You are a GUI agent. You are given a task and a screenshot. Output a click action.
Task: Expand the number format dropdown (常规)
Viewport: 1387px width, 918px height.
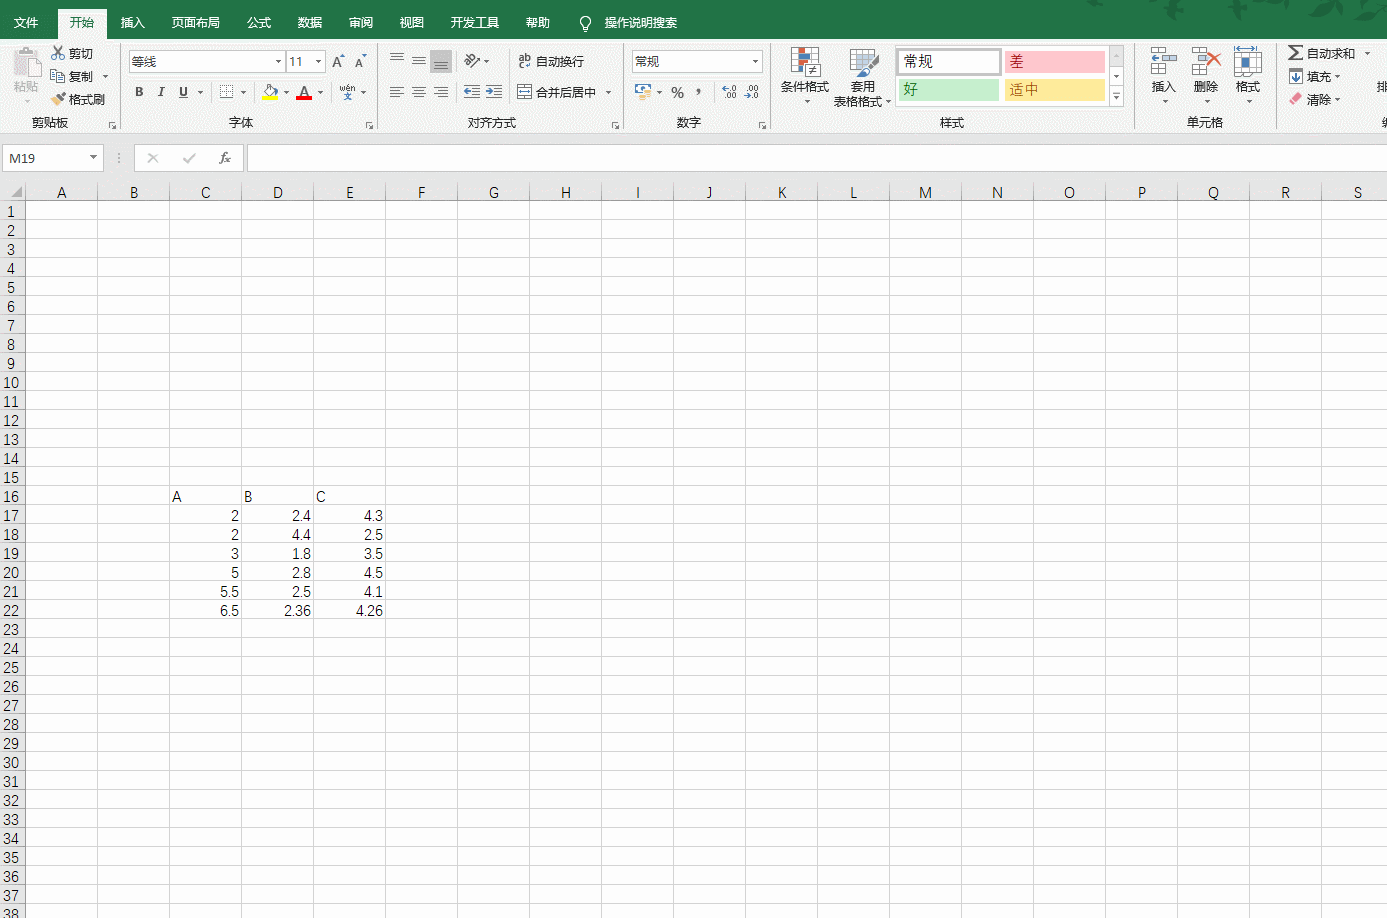(755, 62)
